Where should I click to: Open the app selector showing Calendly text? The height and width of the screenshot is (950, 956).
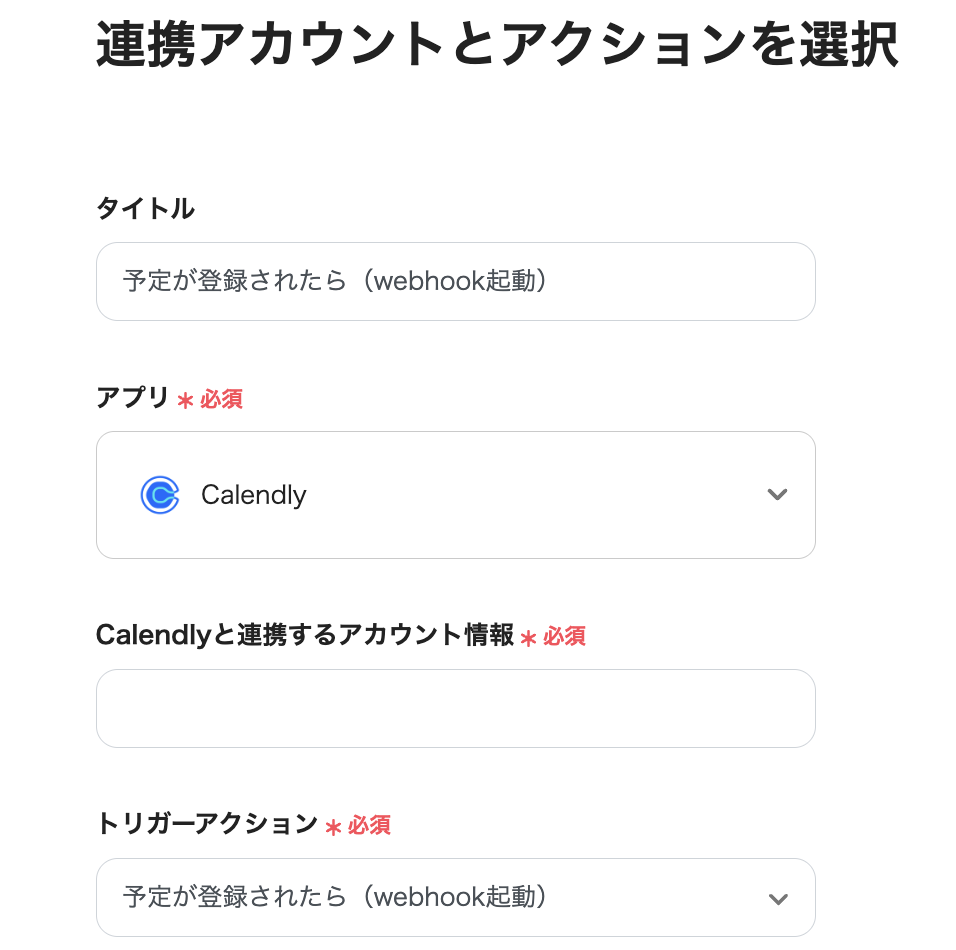tap(254, 495)
